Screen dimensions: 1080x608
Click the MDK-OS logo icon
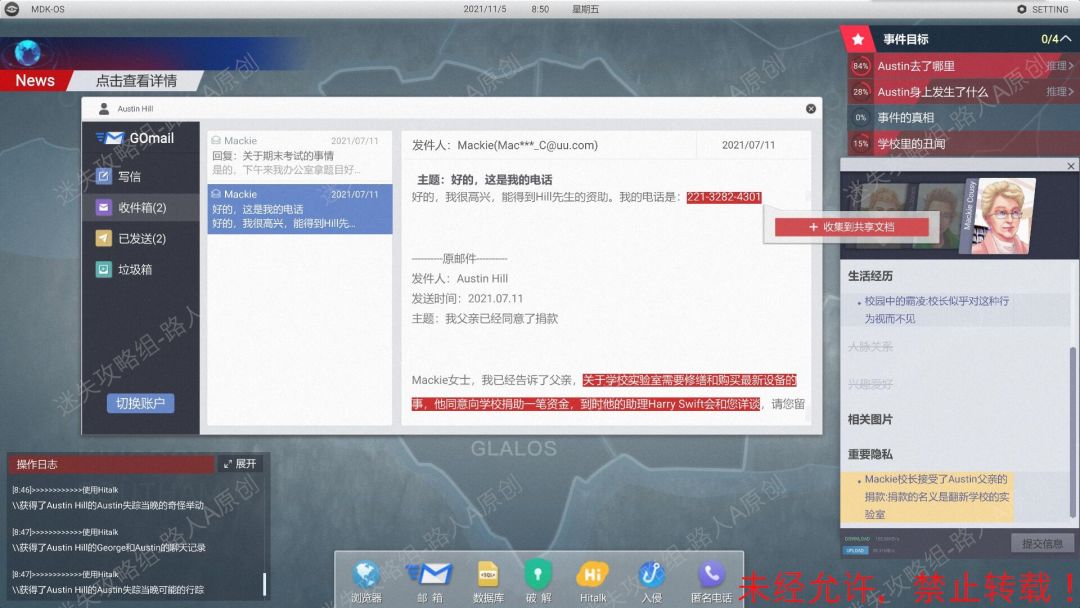point(12,9)
